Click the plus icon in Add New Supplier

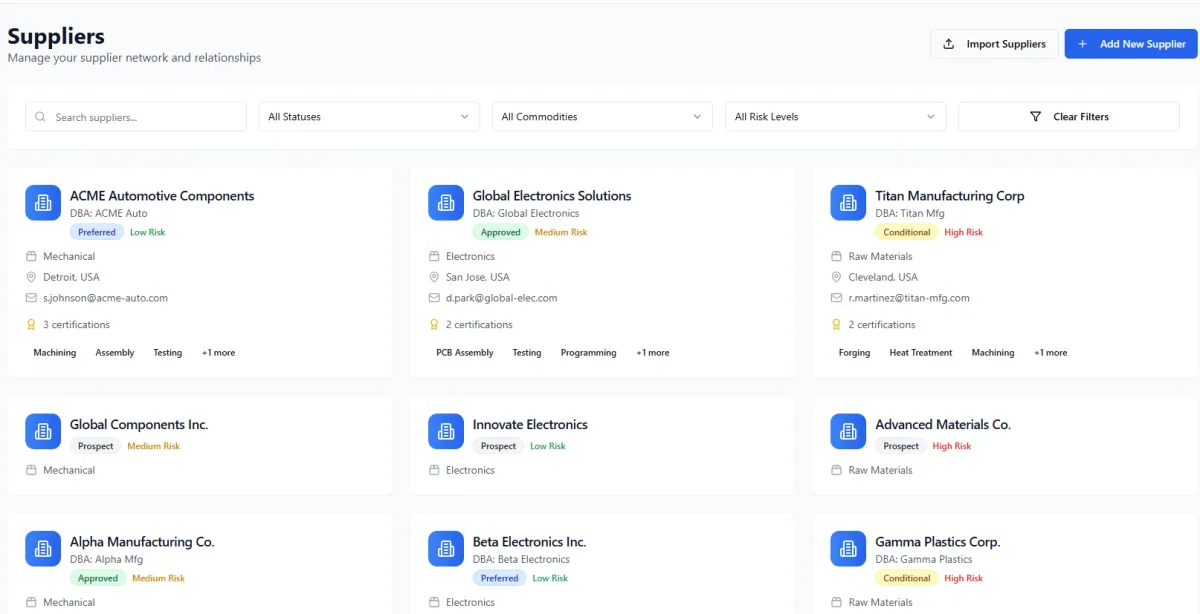tap(1083, 44)
